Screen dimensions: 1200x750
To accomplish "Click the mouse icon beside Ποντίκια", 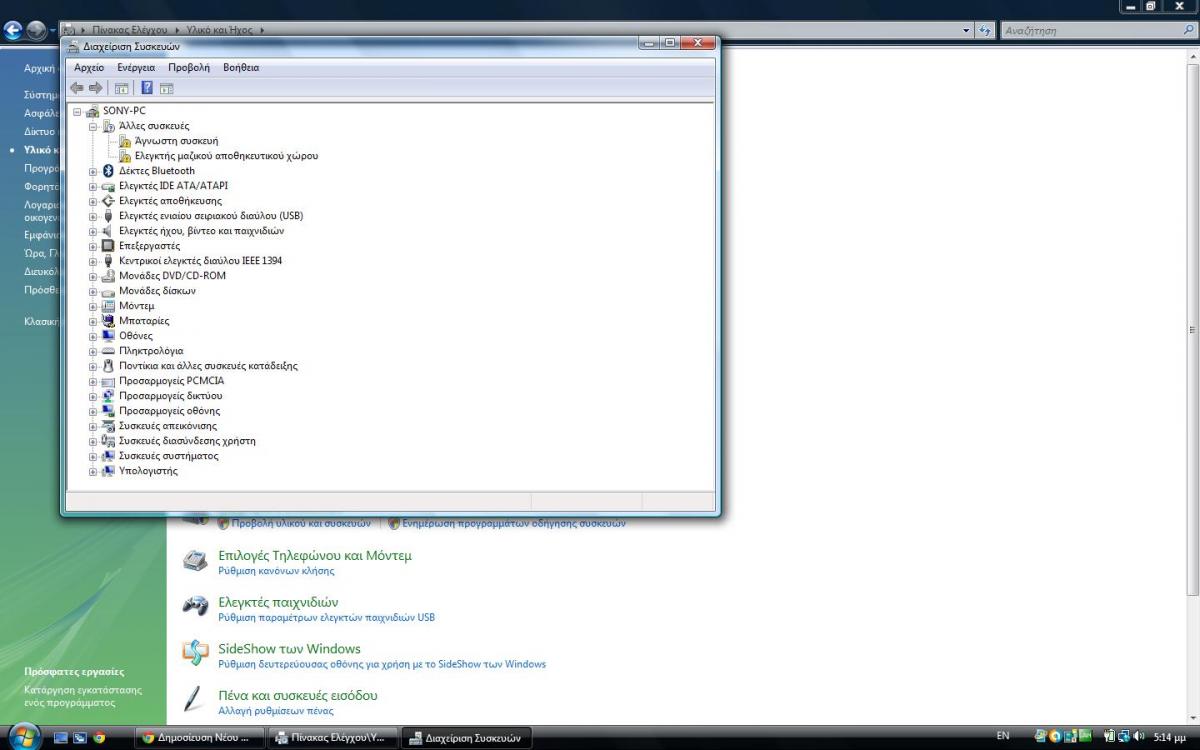I will (x=109, y=366).
